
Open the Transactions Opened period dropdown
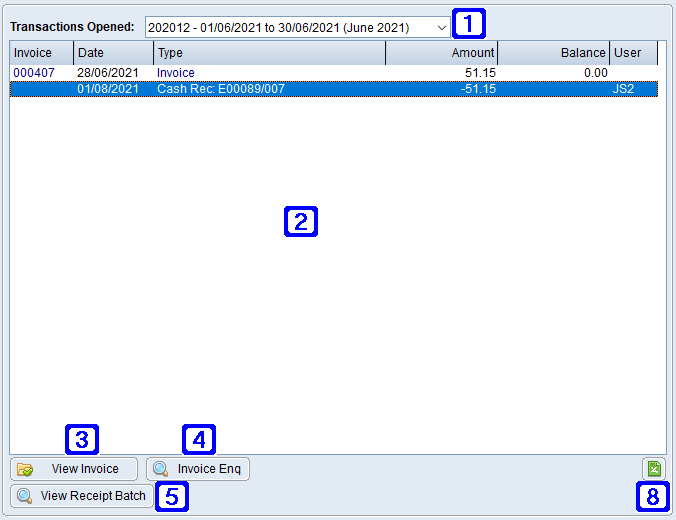(297, 28)
